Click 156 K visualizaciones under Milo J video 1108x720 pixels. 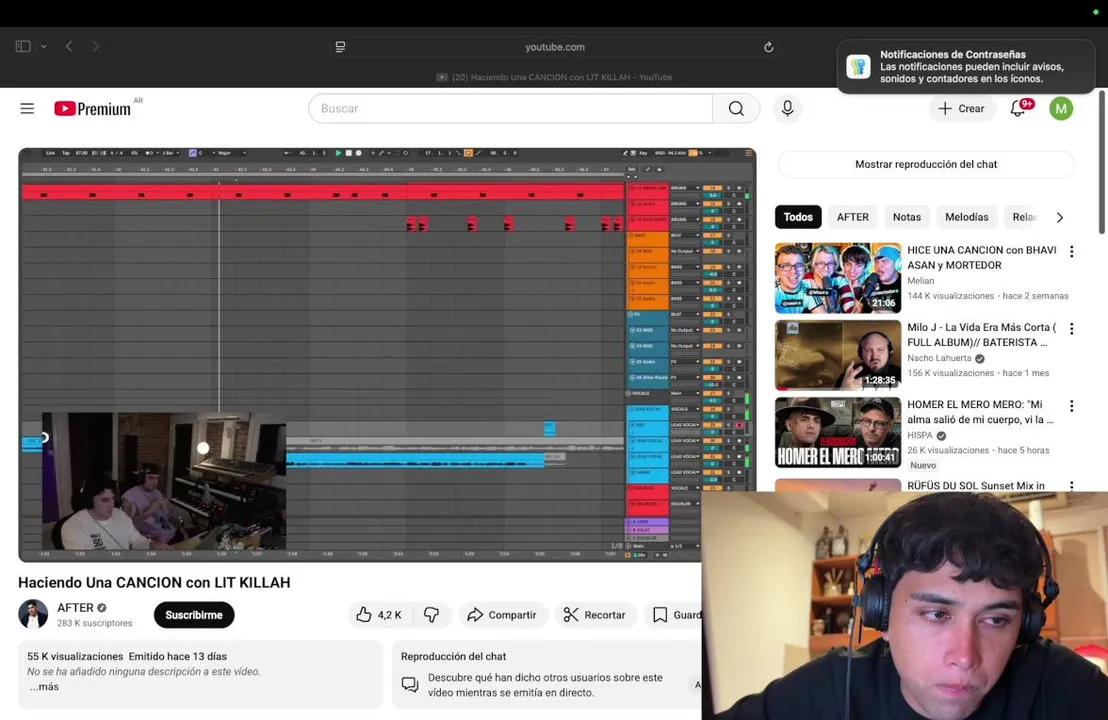coord(950,373)
